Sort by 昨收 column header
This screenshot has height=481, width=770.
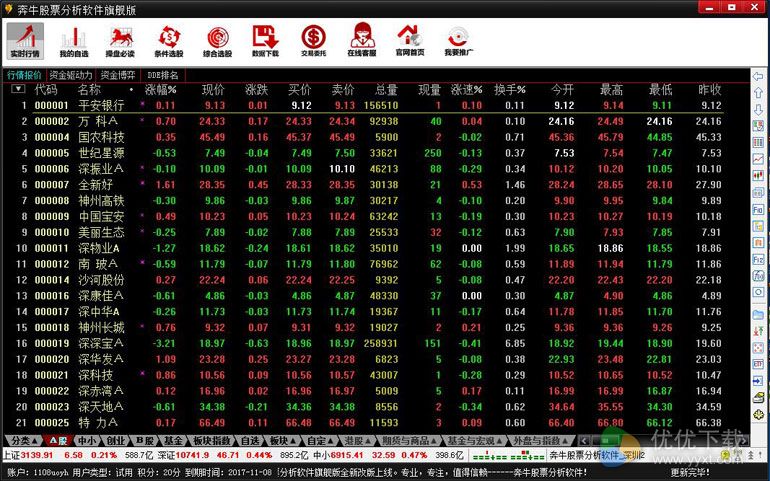(x=710, y=89)
